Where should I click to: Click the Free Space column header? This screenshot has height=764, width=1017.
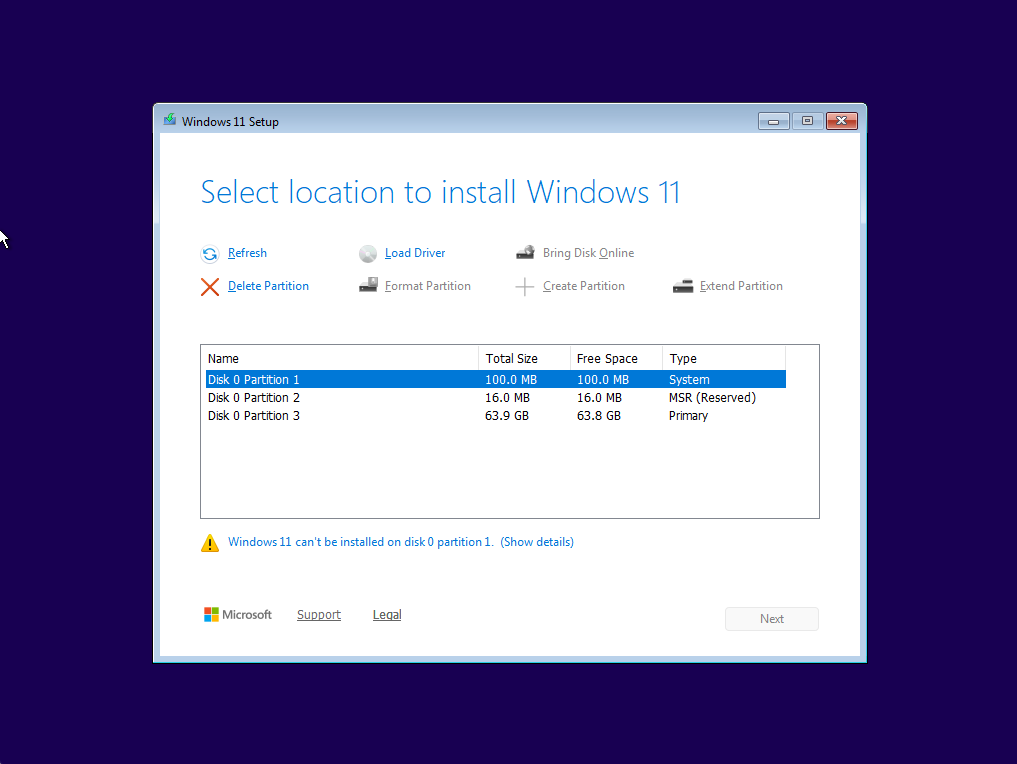pos(616,359)
